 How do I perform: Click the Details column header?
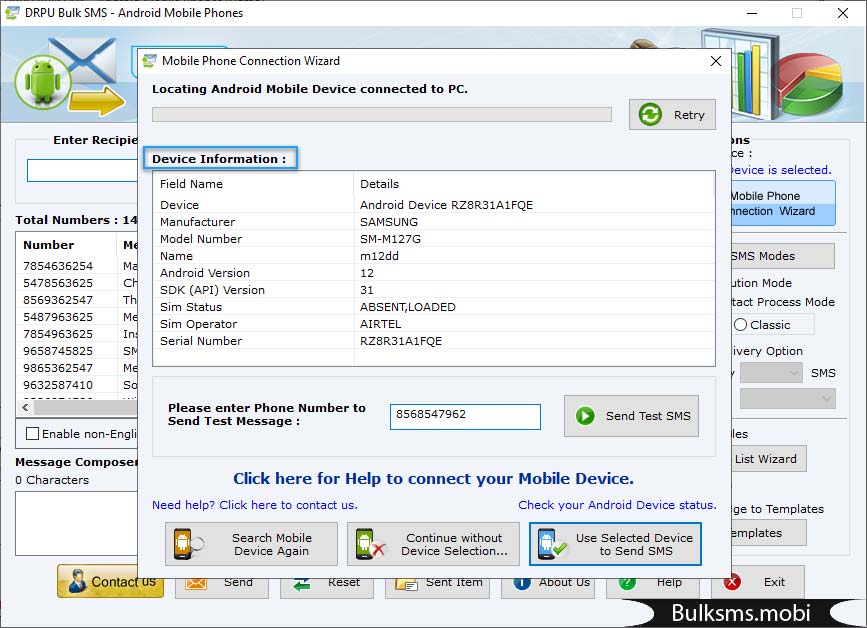point(379,184)
